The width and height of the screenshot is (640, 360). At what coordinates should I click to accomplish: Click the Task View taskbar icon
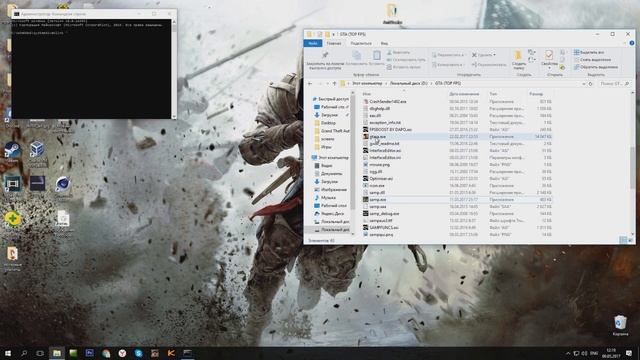click(x=40, y=353)
